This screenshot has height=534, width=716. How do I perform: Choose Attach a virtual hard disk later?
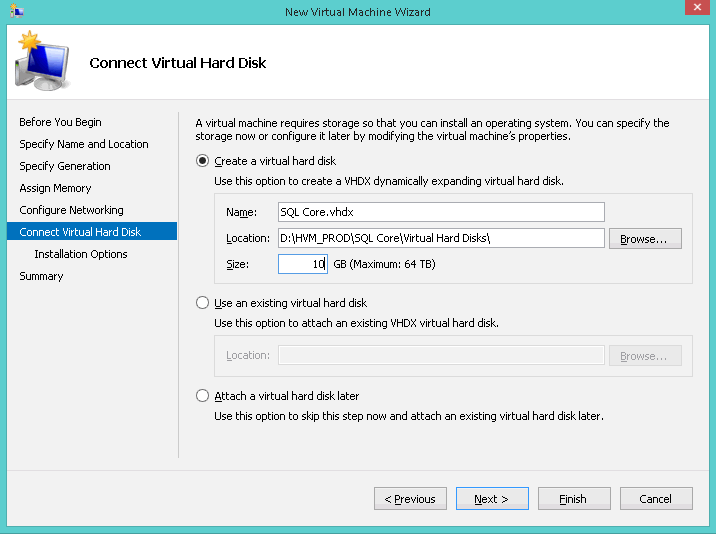click(203, 396)
